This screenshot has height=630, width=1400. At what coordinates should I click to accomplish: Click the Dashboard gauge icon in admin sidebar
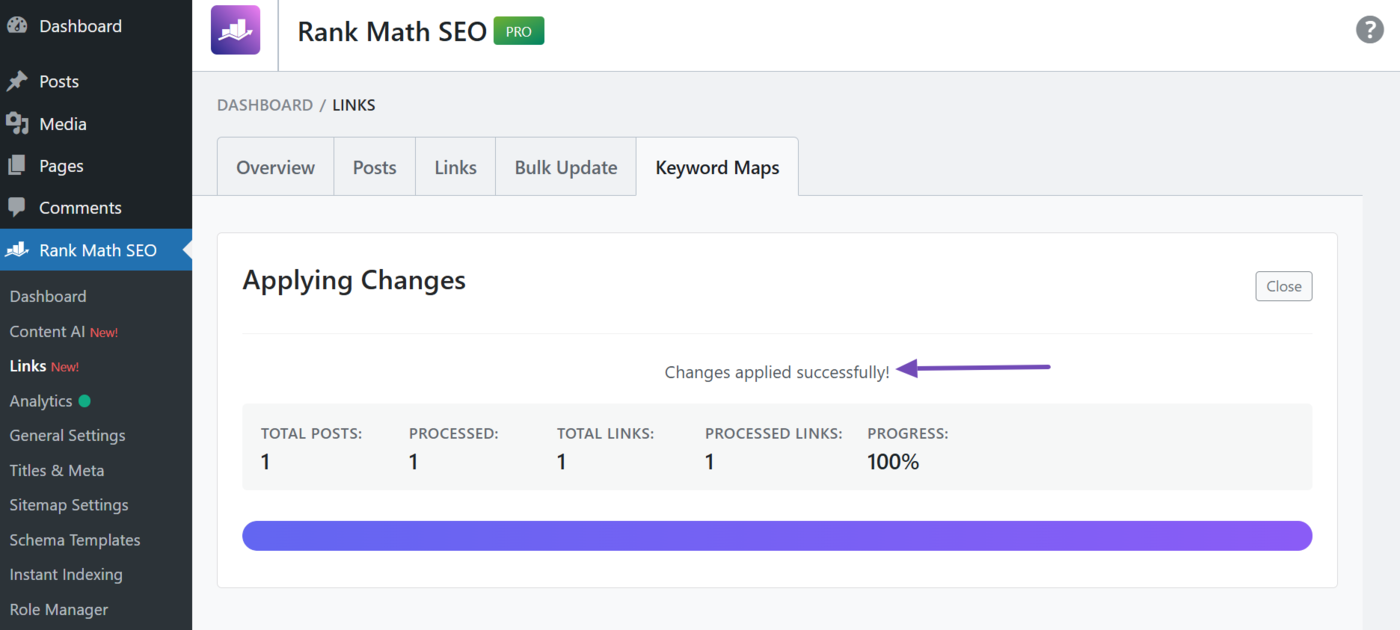(x=17, y=25)
